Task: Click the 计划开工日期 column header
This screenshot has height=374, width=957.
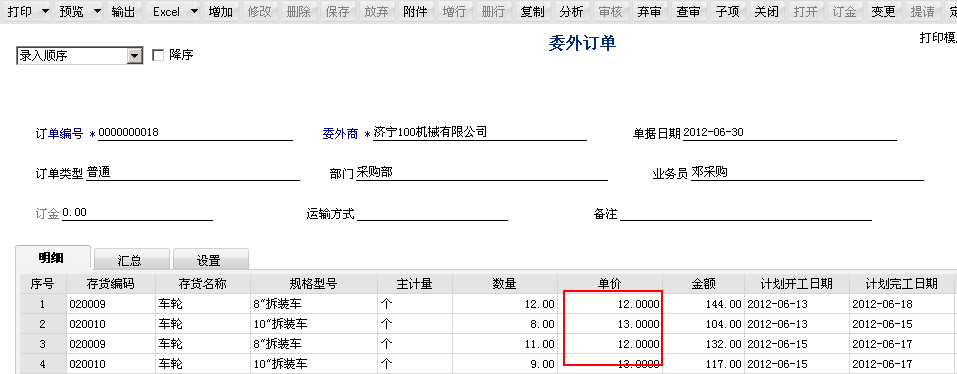Action: point(796,284)
